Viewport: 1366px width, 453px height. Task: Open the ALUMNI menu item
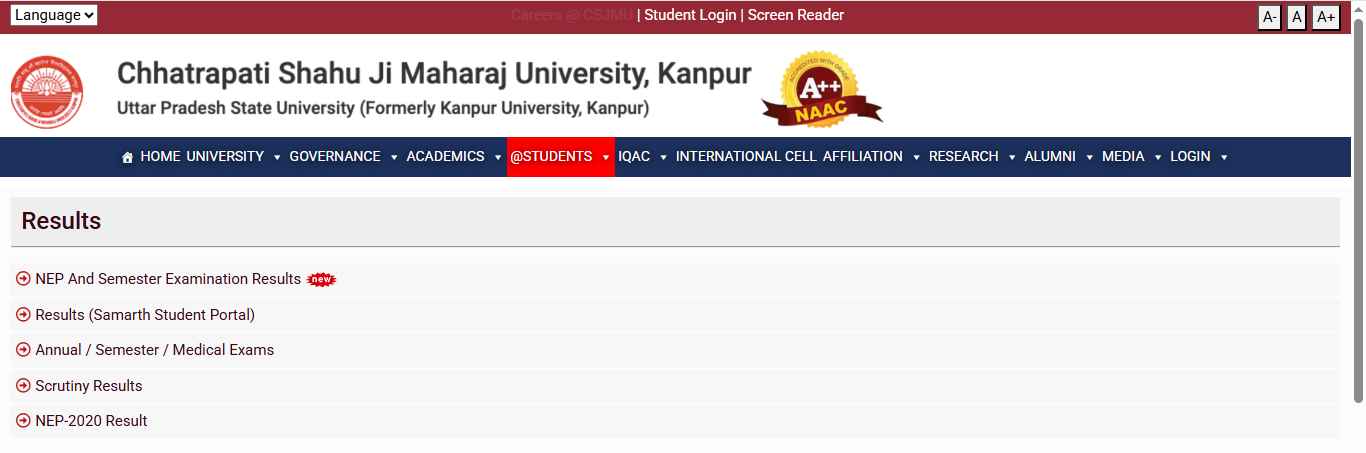(1050, 157)
